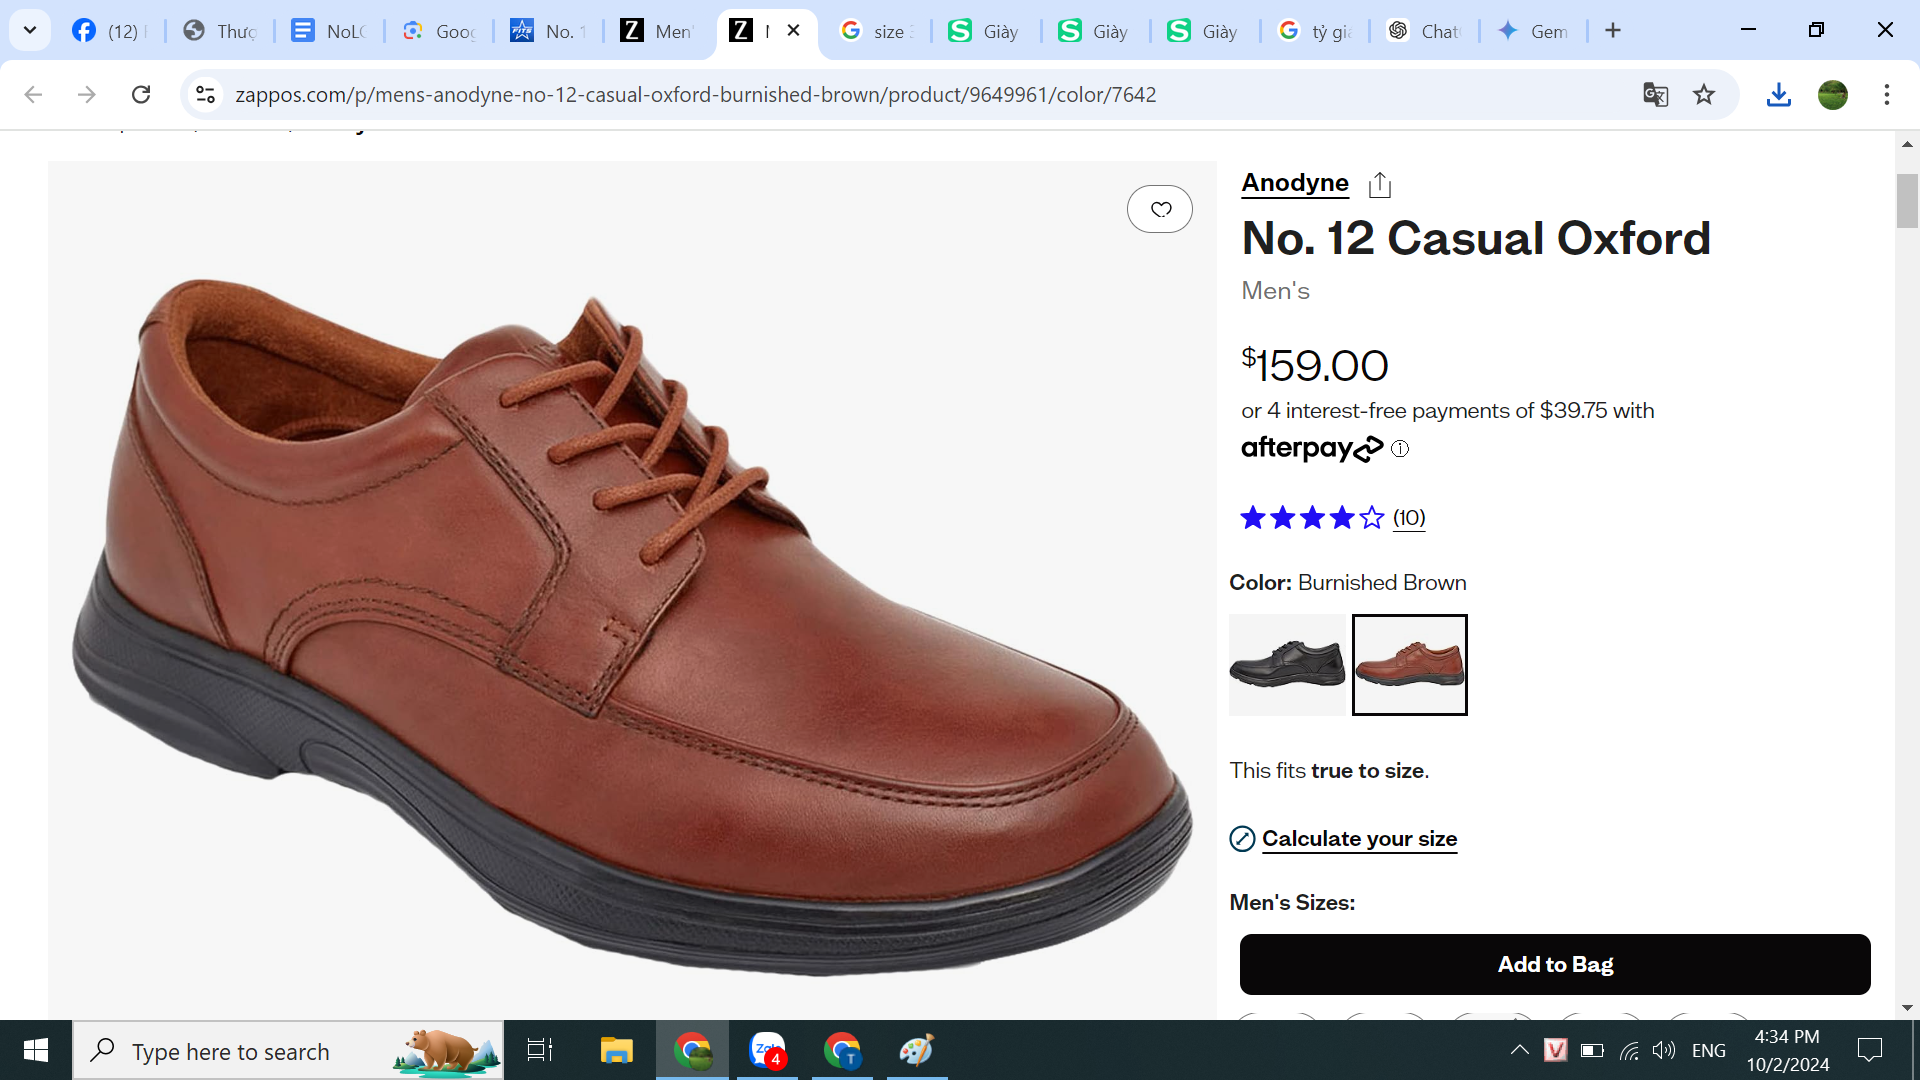1920x1080 pixels.
Task: Open the Calculate your size link
Action: click(x=1358, y=839)
